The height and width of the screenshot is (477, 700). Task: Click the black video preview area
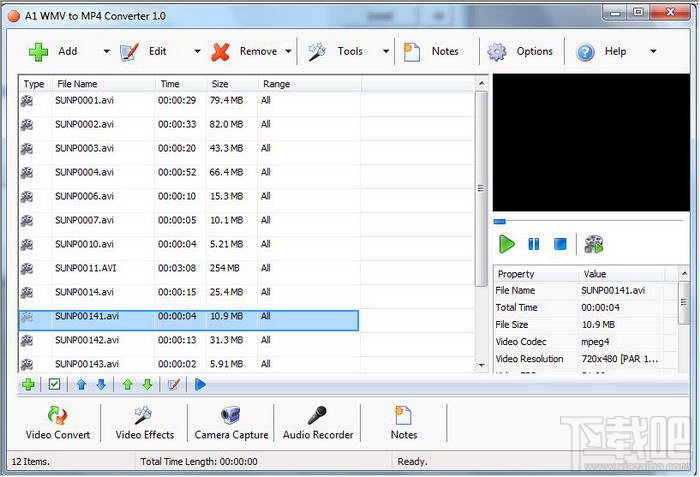click(x=591, y=142)
